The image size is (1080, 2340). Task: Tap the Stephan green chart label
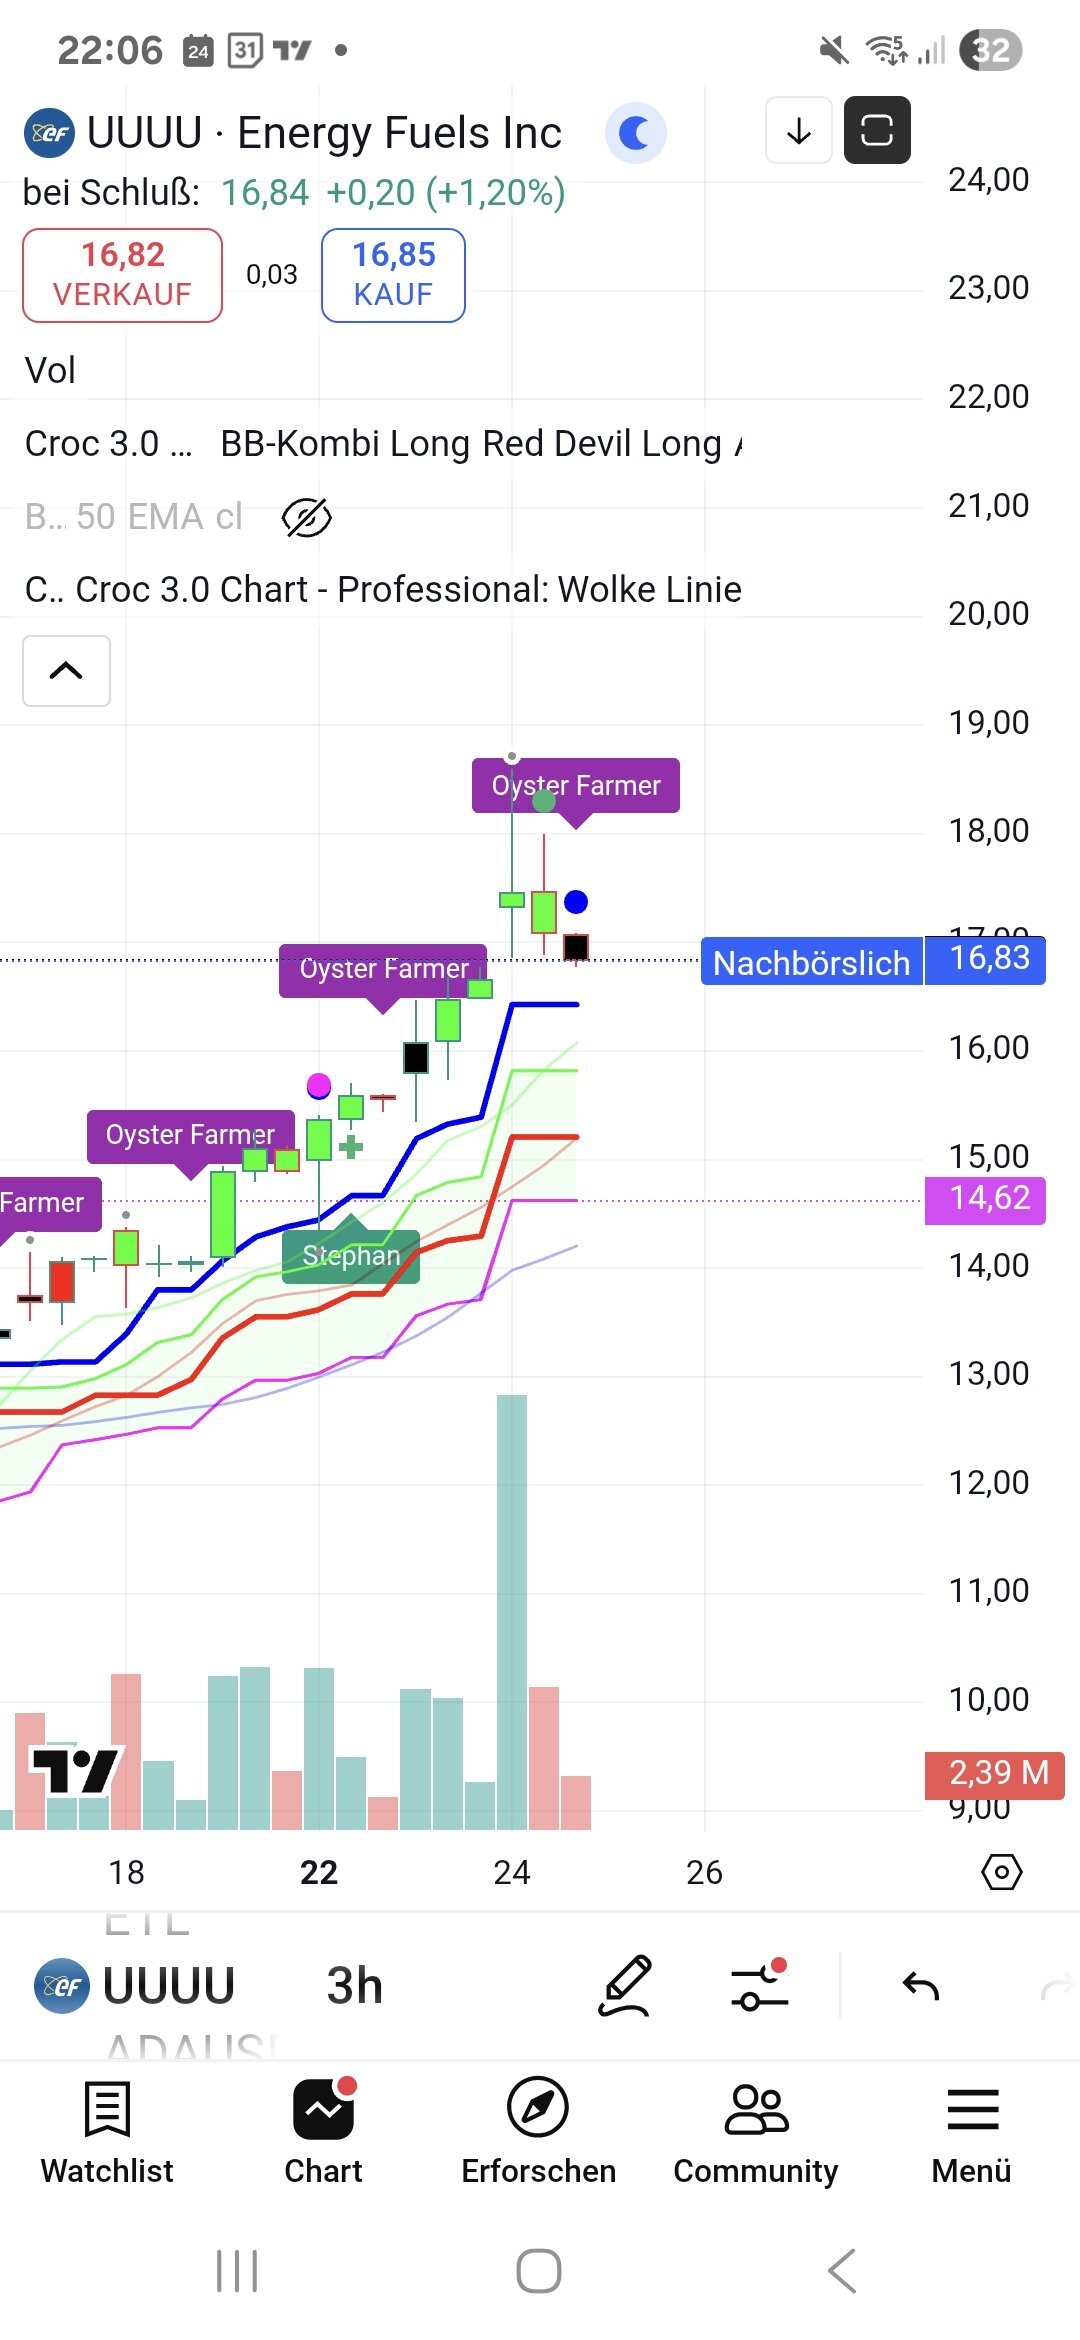point(351,1256)
